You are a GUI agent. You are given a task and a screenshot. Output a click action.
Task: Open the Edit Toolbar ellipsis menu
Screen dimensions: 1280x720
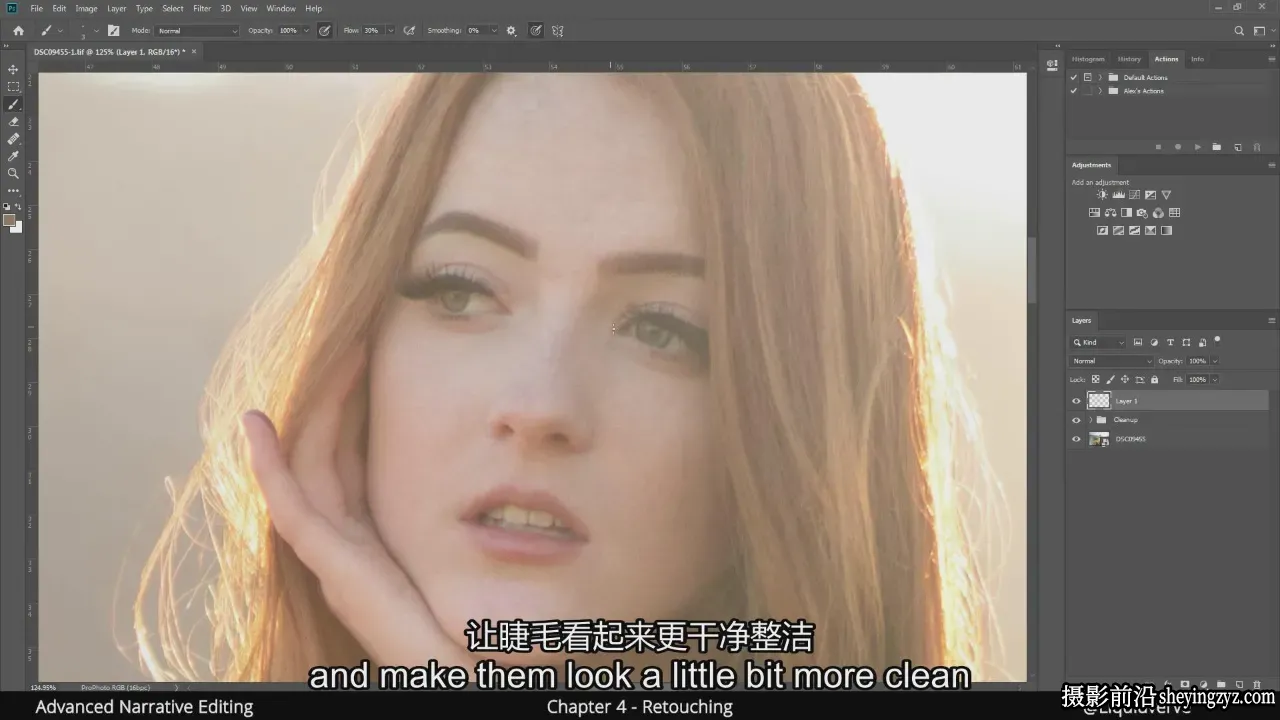[13, 190]
